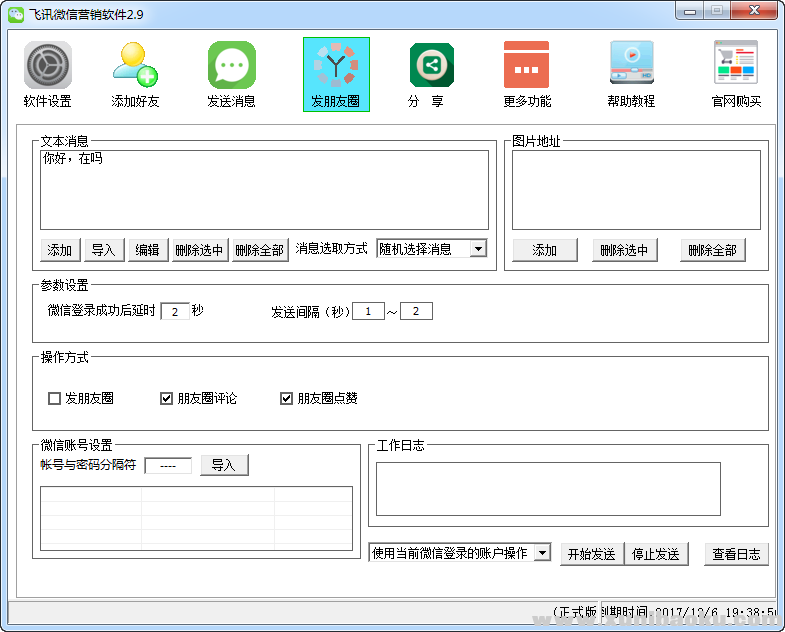
Task: Click 删除全部 under the 图片地址 panel
Action: [x=712, y=250]
